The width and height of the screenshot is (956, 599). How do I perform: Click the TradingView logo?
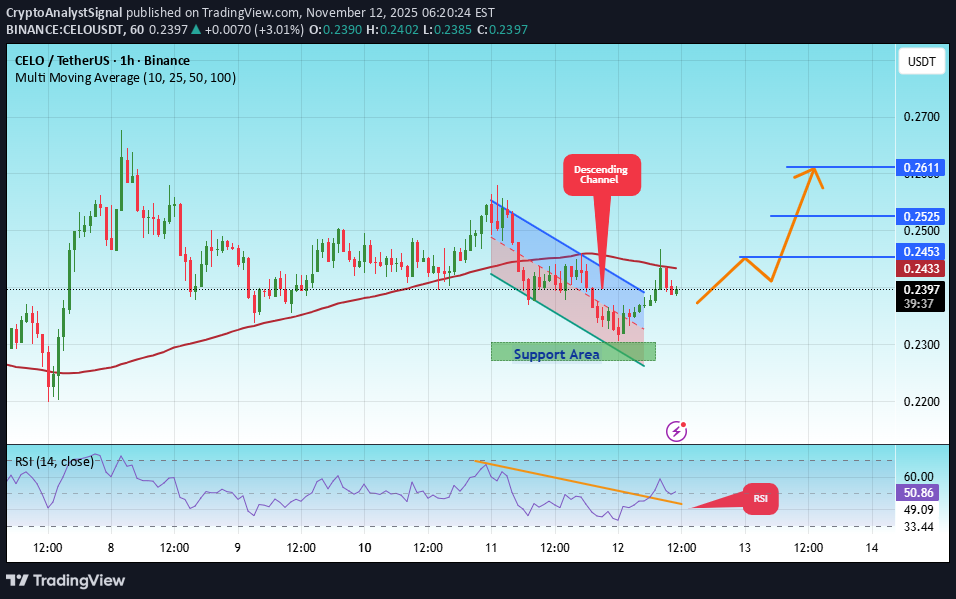coord(66,580)
